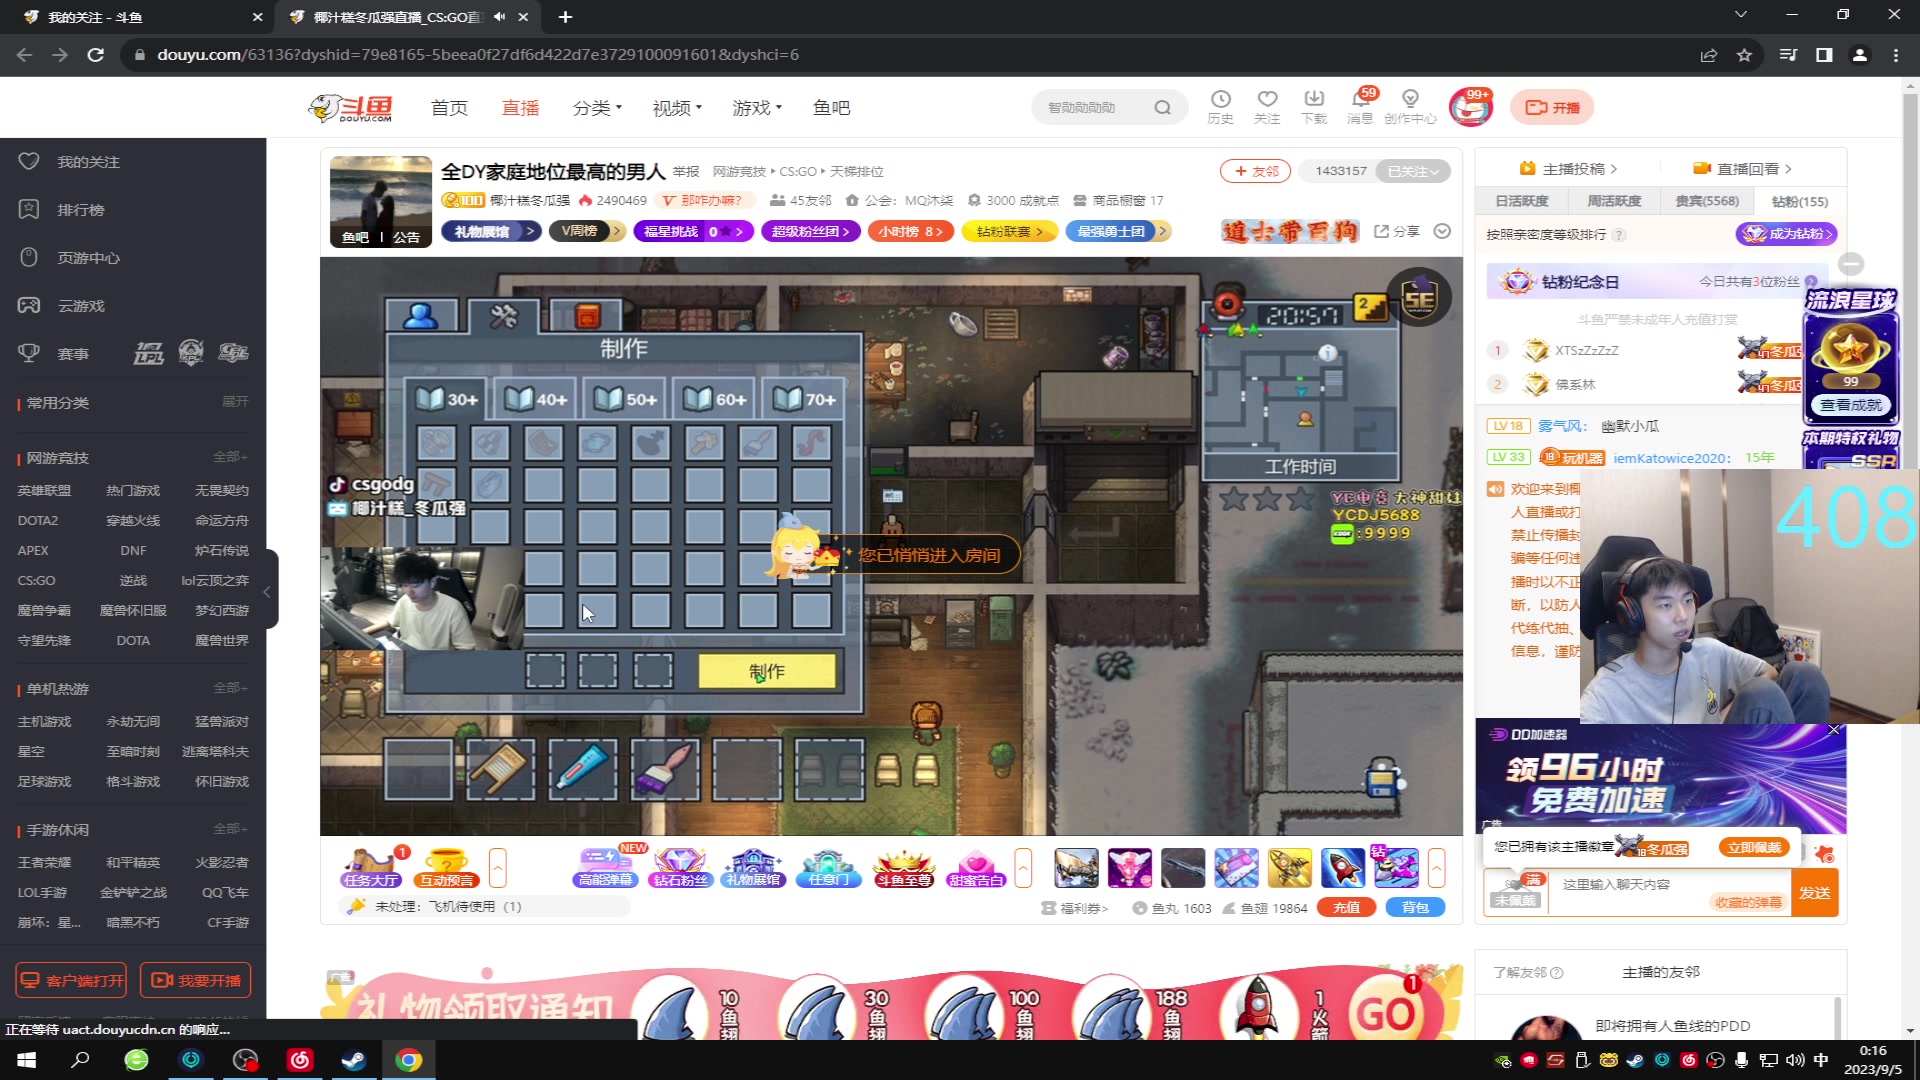Click the 充值 recharge button
Viewport: 1920px width, 1080px height.
coord(1346,907)
